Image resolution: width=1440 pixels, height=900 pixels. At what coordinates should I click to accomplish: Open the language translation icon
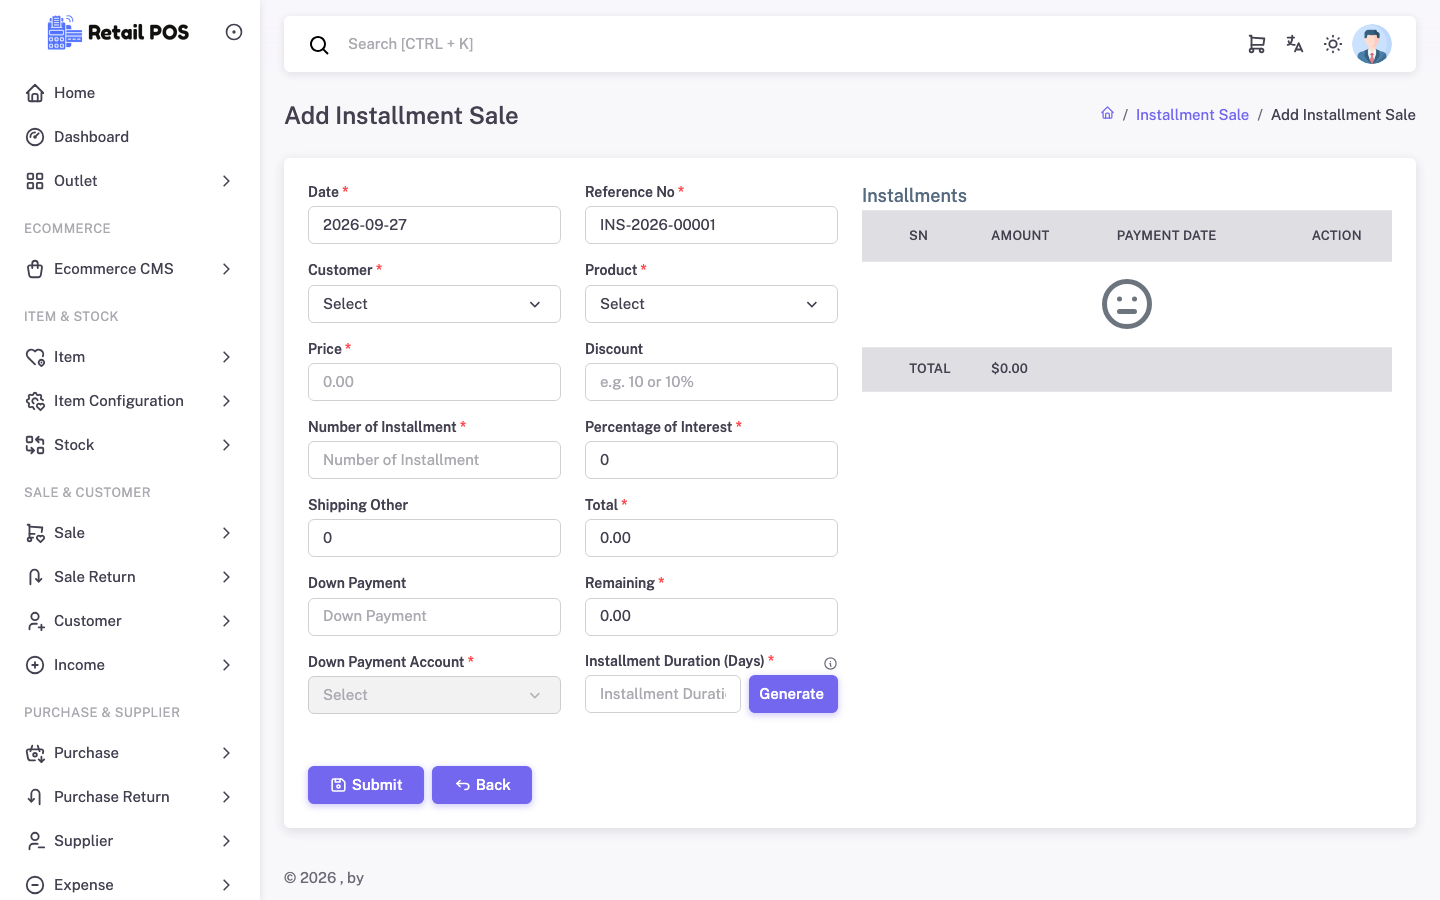(1295, 44)
